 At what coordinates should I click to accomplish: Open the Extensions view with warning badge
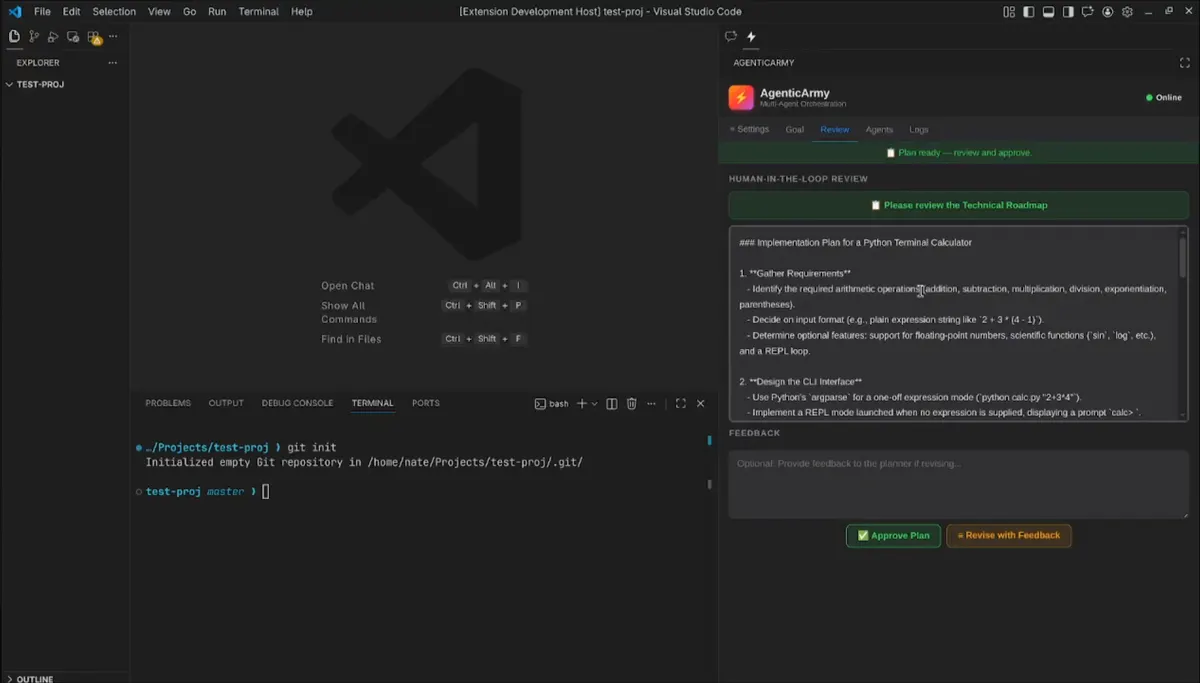pos(94,37)
